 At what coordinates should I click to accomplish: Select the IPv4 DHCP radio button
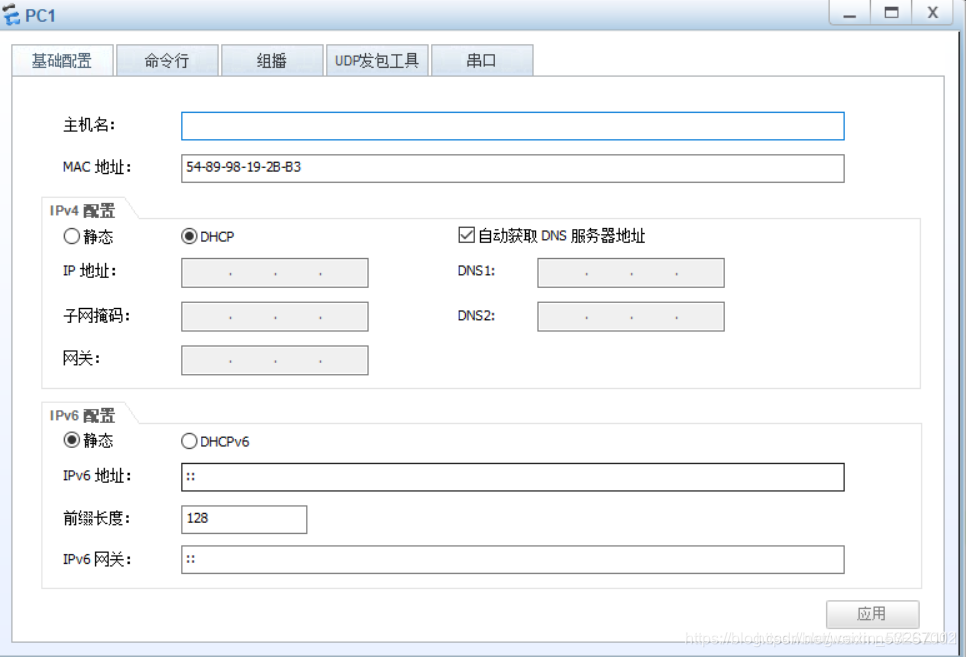[x=189, y=236]
